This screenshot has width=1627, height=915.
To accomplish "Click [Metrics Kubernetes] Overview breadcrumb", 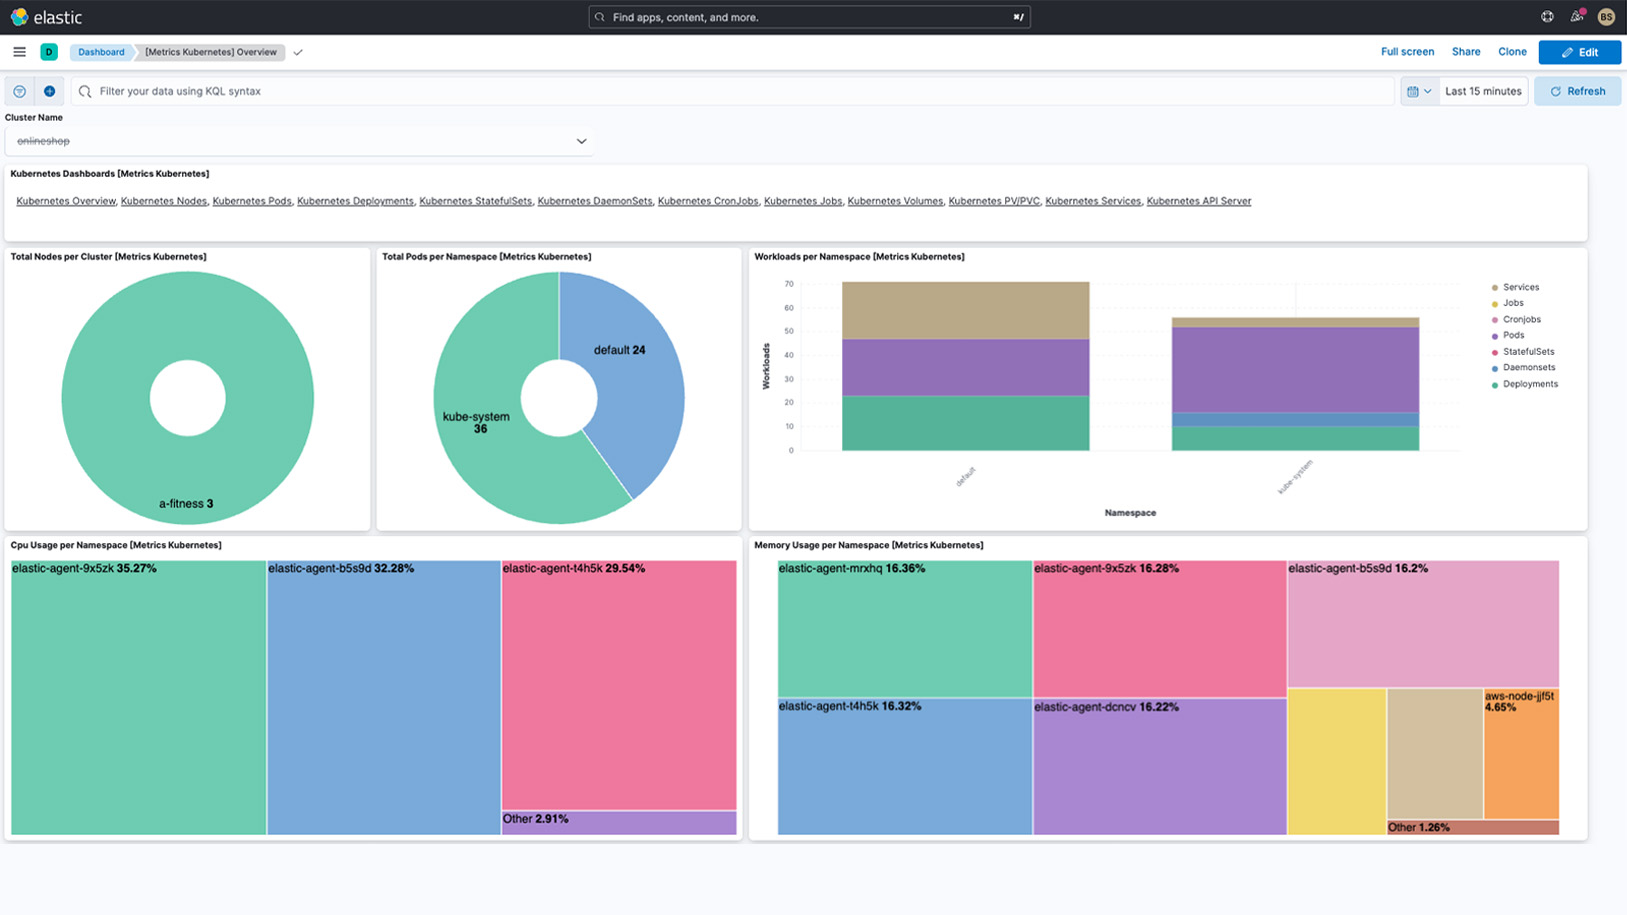I will tap(210, 52).
